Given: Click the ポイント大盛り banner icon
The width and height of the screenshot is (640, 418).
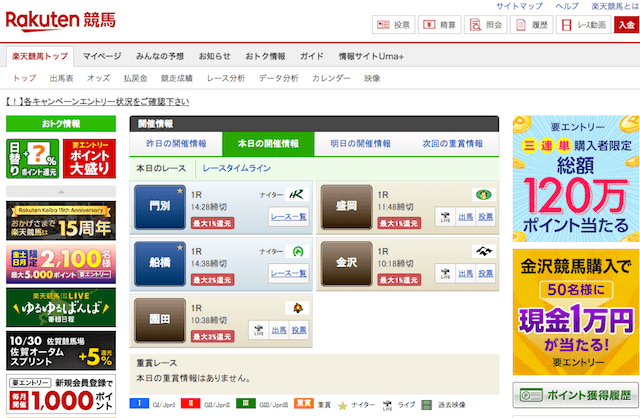Looking at the screenshot, I should [x=89, y=159].
